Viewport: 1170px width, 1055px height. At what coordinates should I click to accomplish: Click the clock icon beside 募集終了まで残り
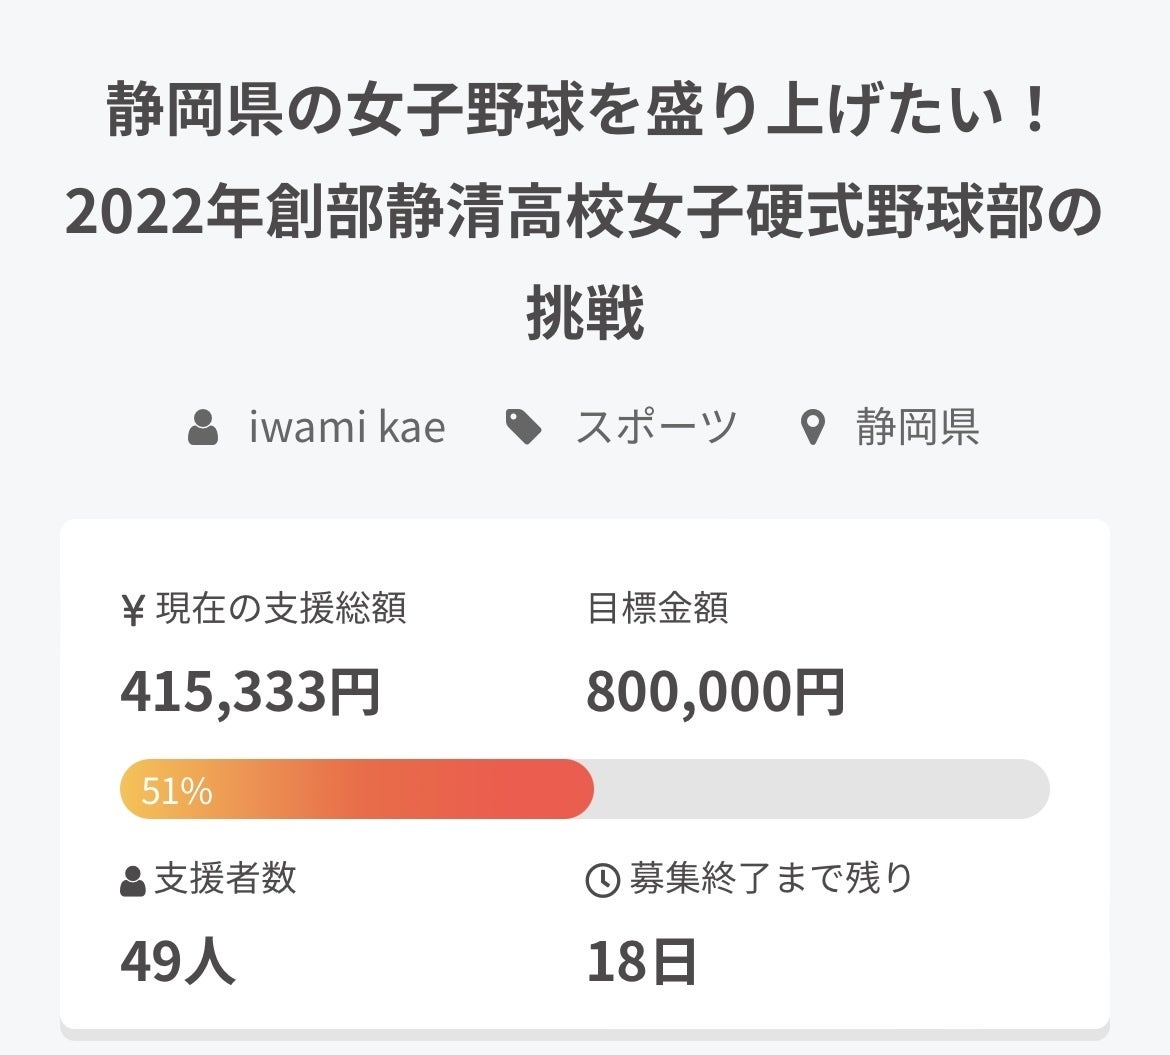[x=602, y=881]
